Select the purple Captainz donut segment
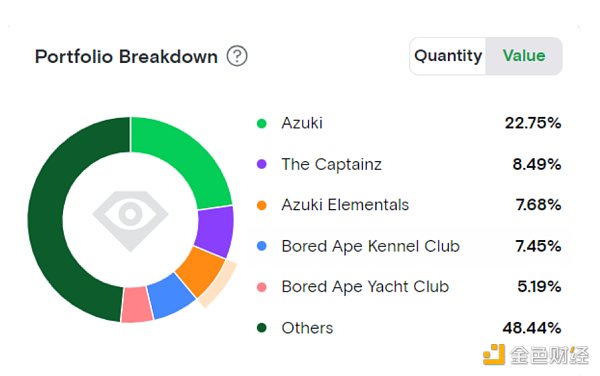Screen dimensions: 600x376 point(215,232)
